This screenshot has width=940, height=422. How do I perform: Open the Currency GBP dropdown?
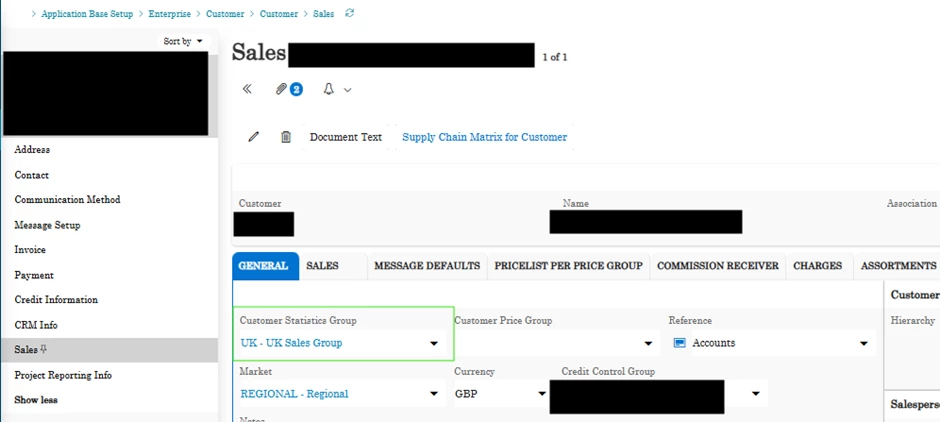pyautogui.click(x=500, y=394)
